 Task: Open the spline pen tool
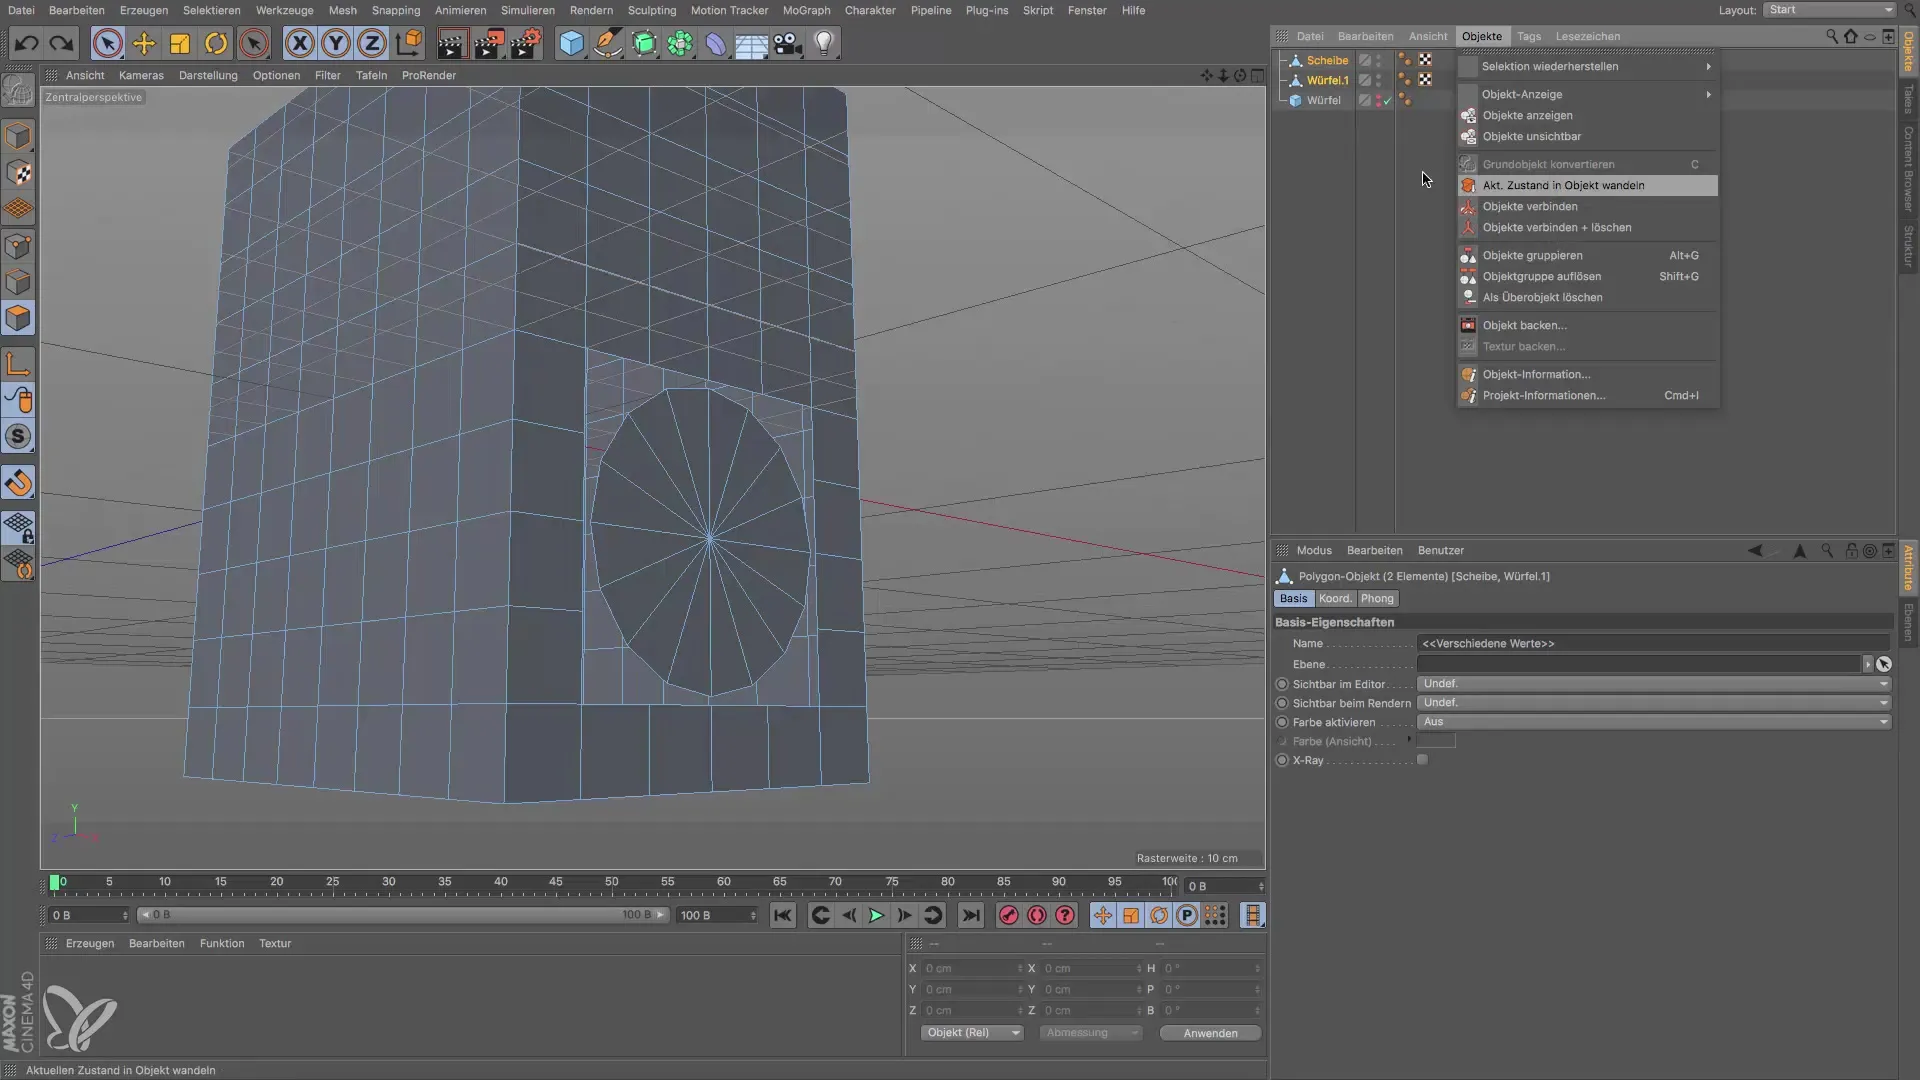[x=607, y=43]
